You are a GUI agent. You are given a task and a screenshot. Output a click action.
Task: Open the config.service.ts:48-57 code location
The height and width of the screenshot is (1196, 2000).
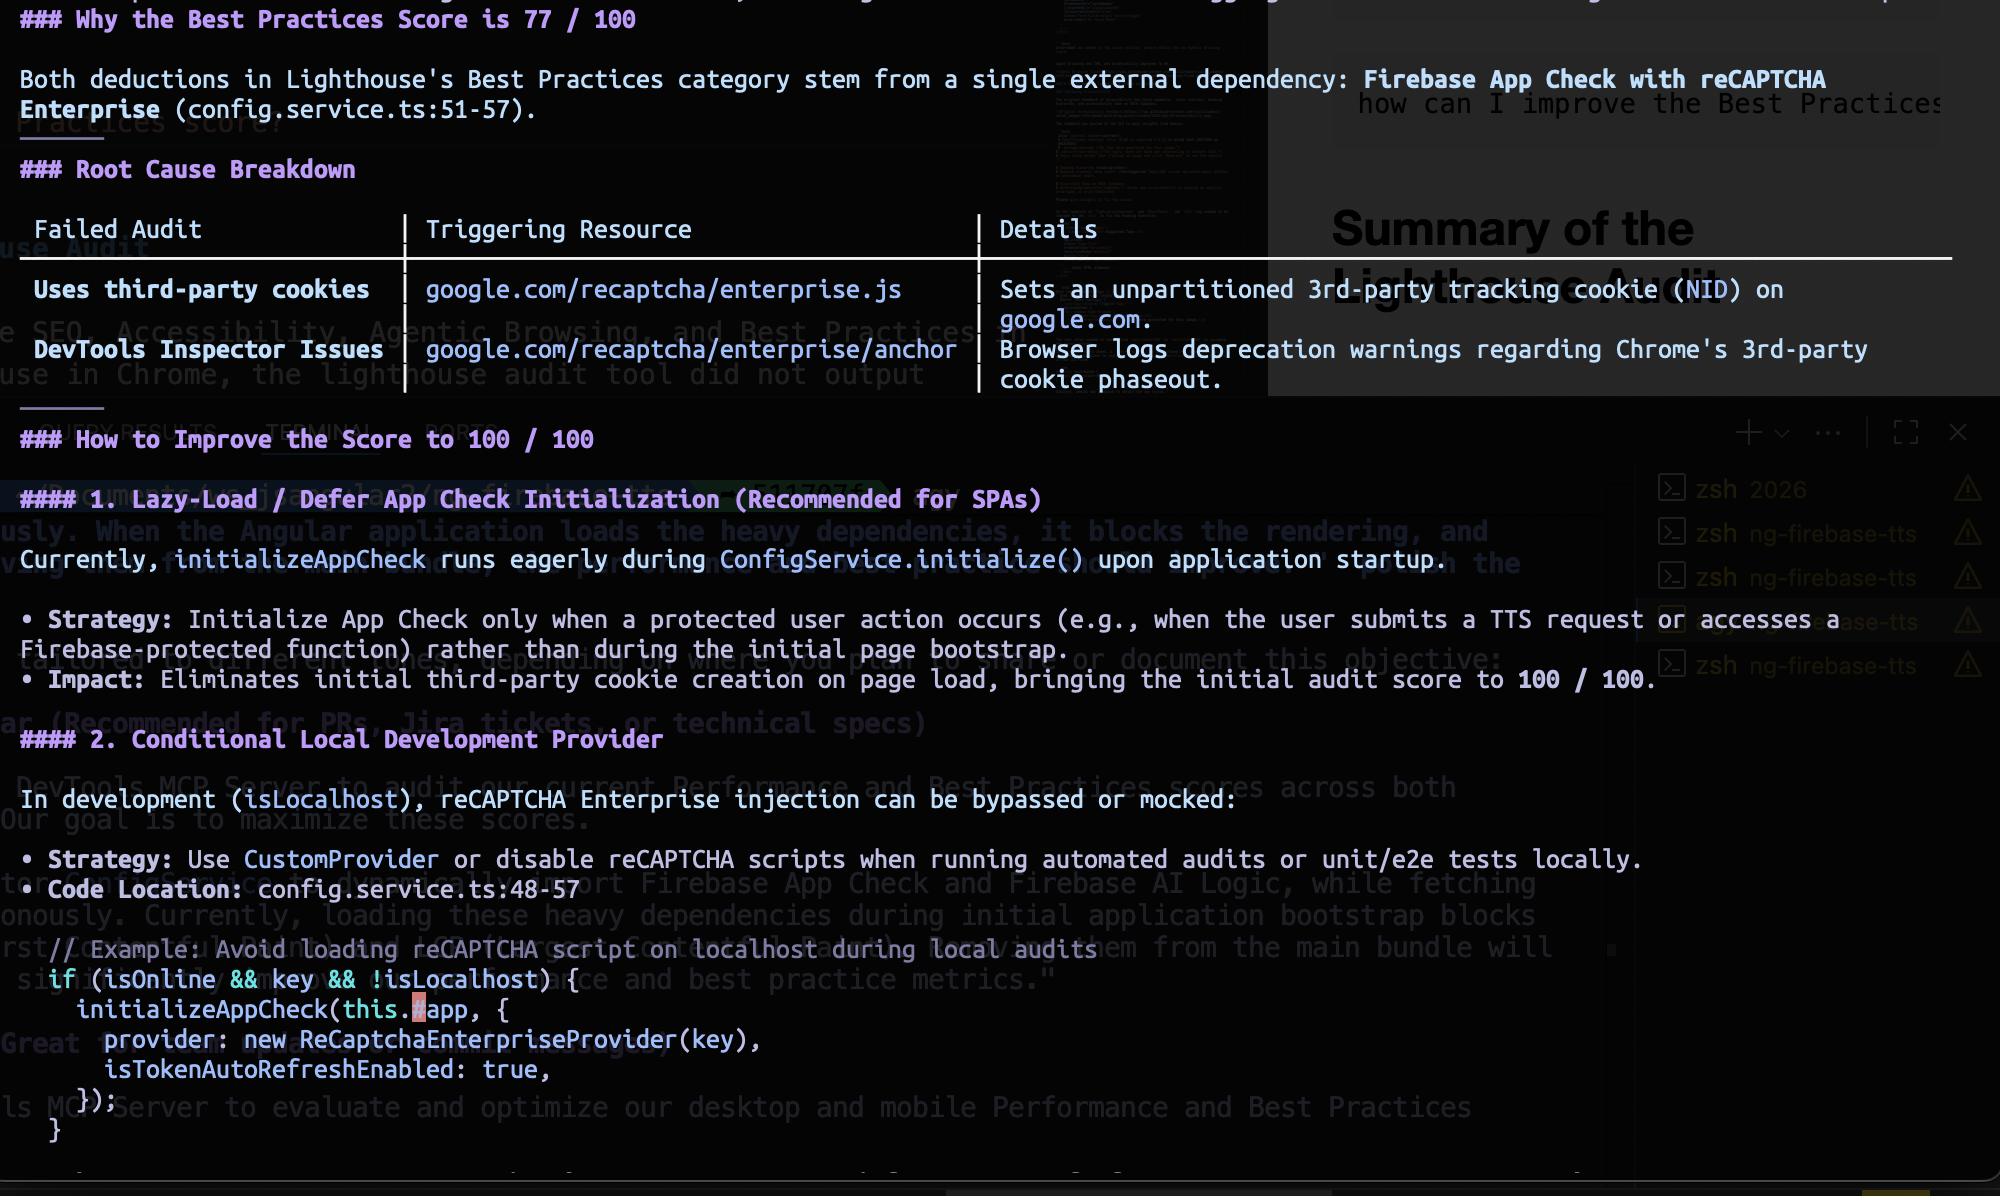coord(419,890)
